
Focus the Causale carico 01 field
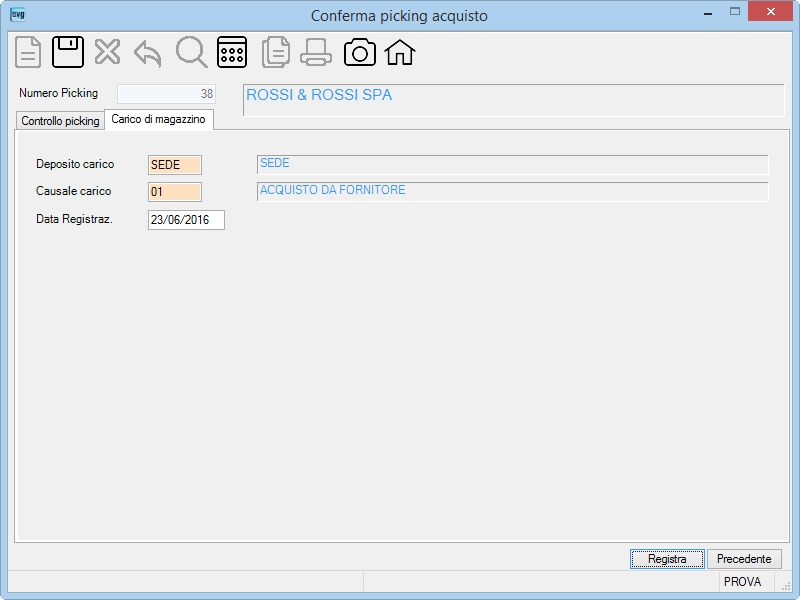tap(175, 192)
